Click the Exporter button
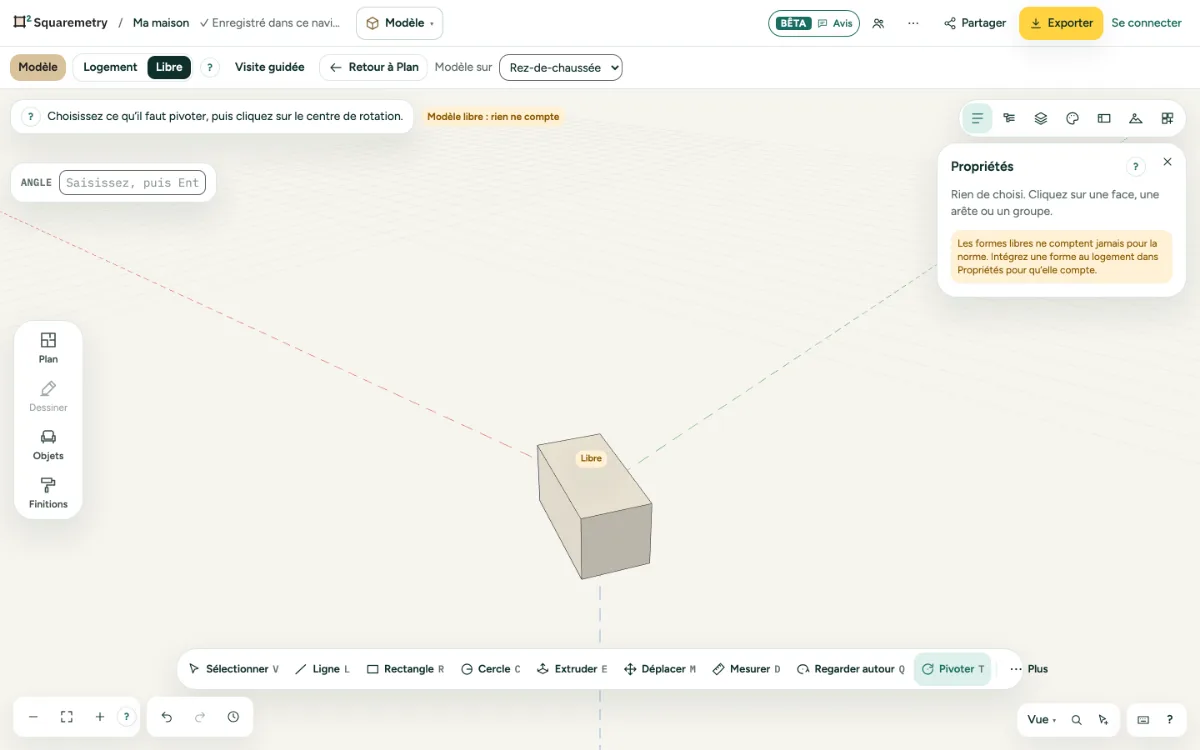The height and width of the screenshot is (750, 1200). pos(1061,23)
